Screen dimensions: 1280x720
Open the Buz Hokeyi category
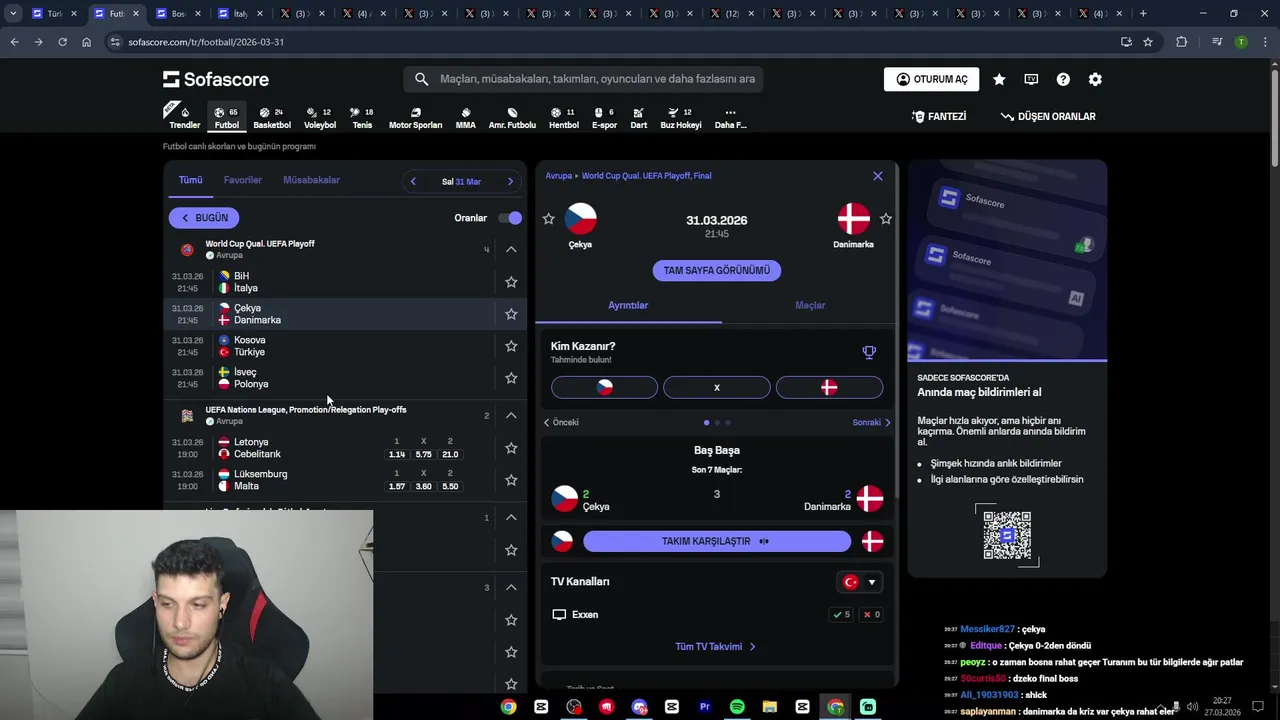[x=681, y=118]
